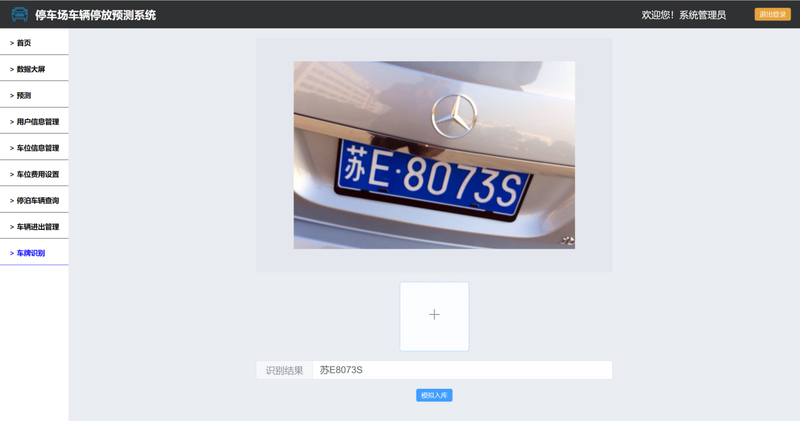Click the 停车场车辆停放预测系统 title
The height and width of the screenshot is (421, 800).
tap(95, 15)
